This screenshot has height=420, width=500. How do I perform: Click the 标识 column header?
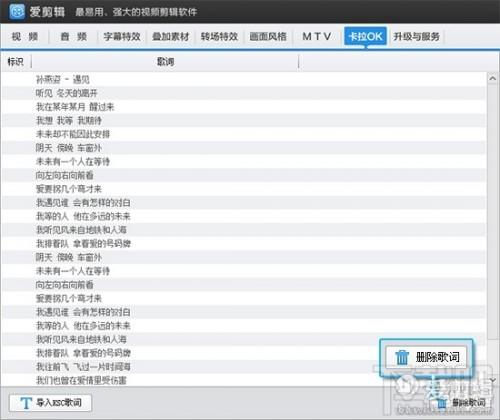(16, 62)
